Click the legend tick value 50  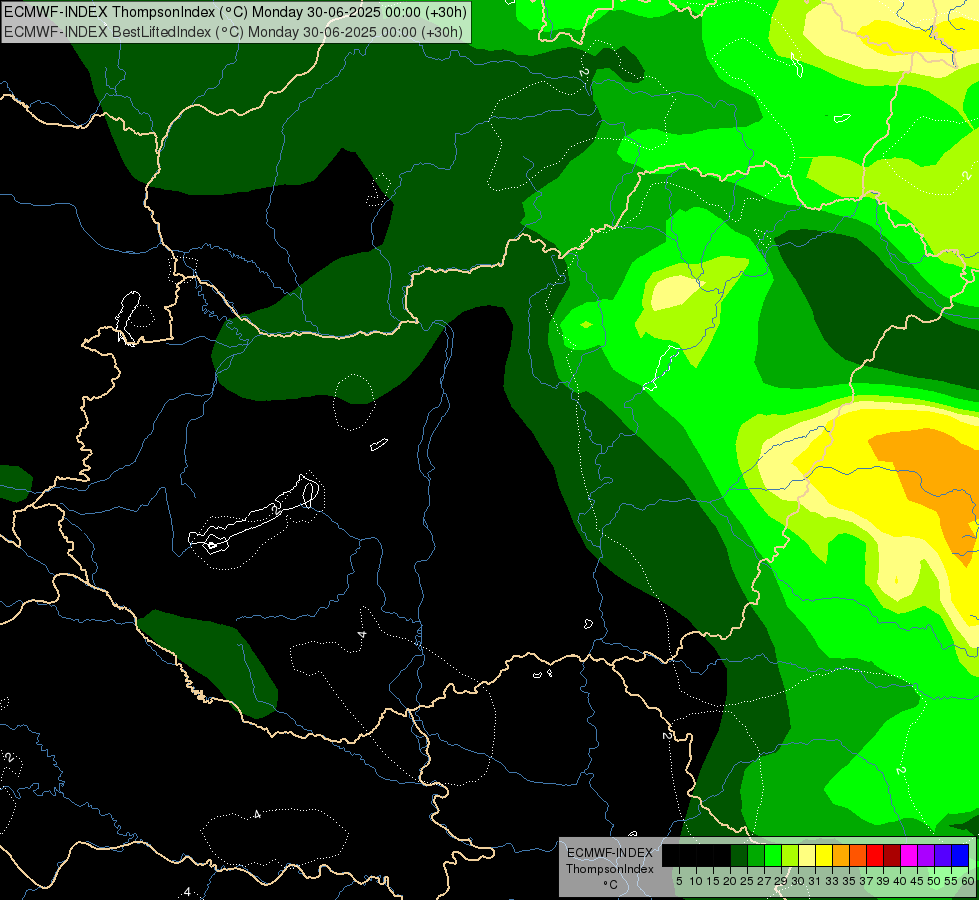[934, 881]
